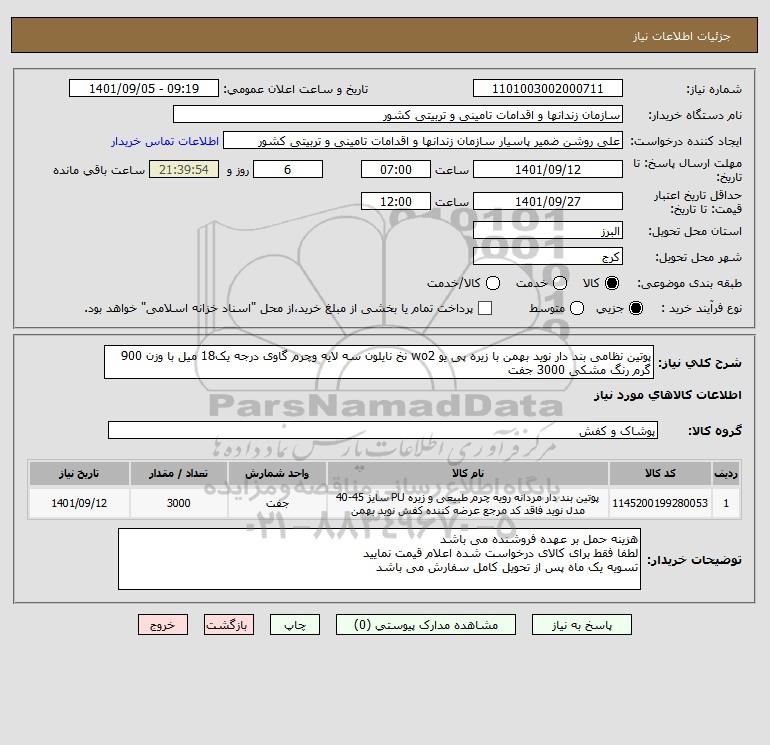Click product code 1145200199280053 cell
Image resolution: width=770 pixels, height=745 pixels.
tap(660, 503)
